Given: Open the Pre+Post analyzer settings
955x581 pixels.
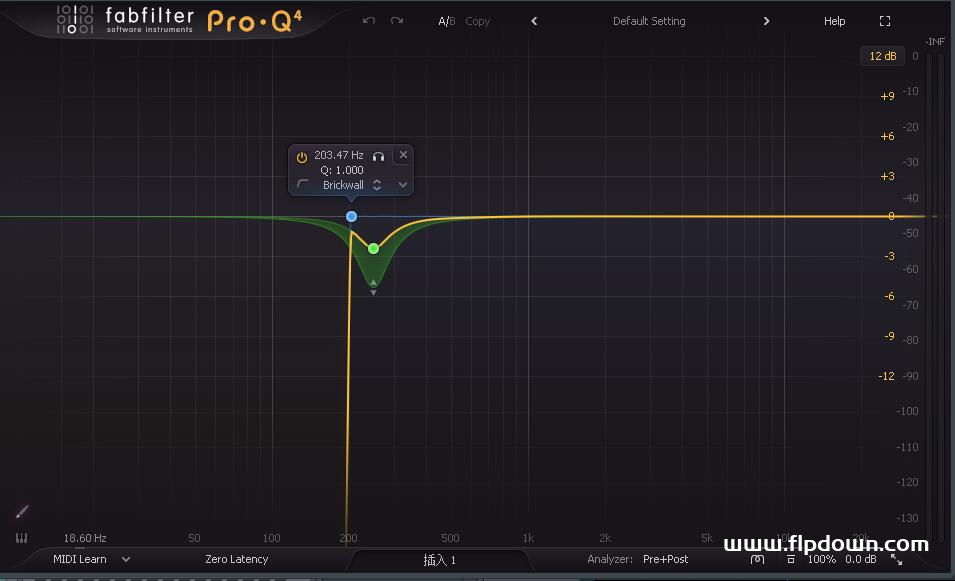Looking at the screenshot, I should click(665, 559).
